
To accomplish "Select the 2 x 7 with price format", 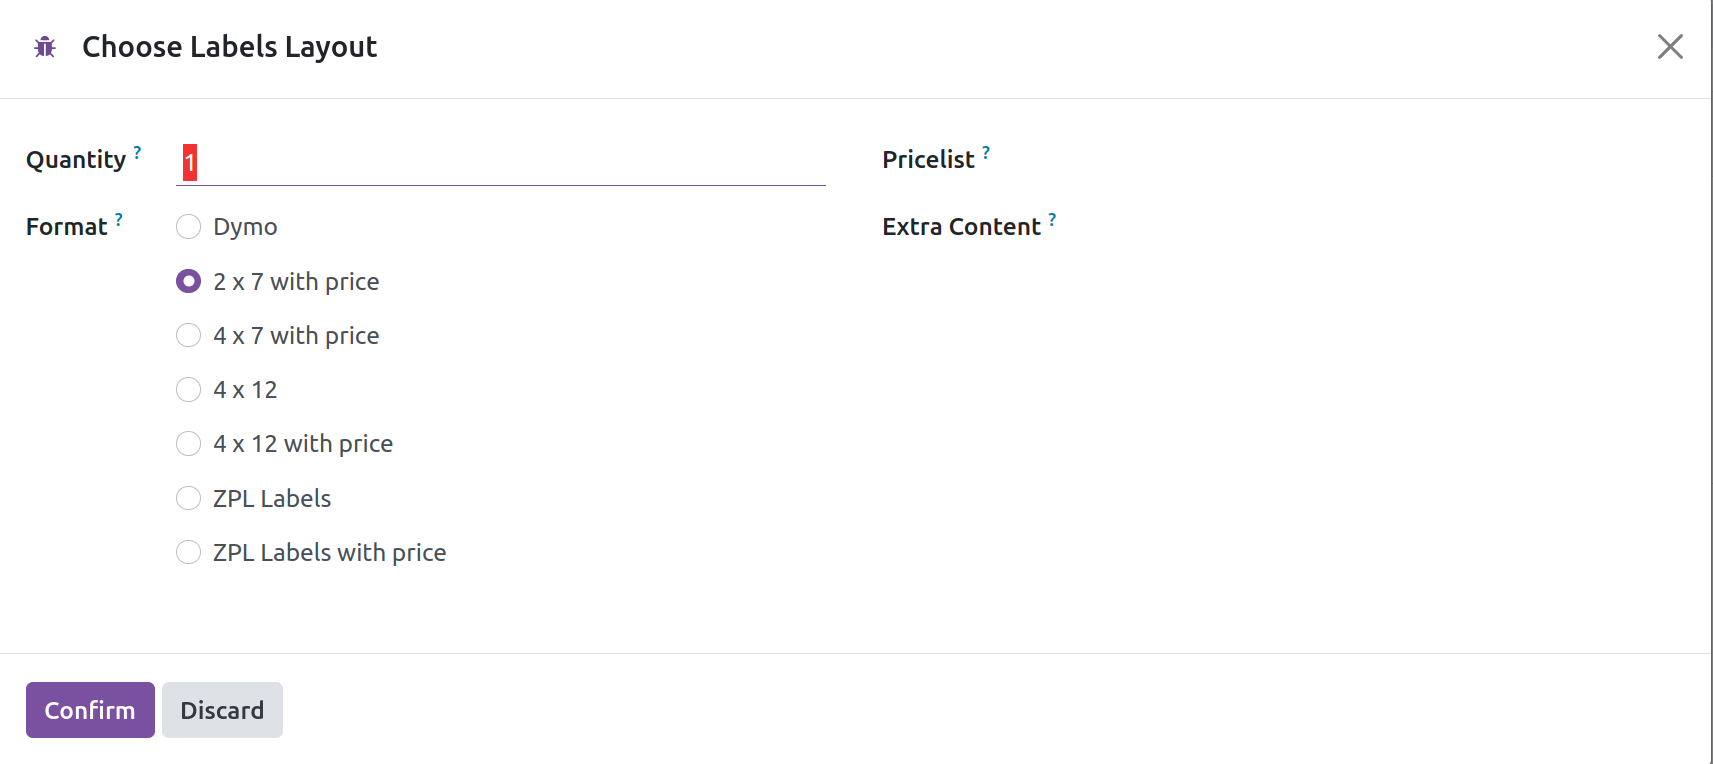I will [x=189, y=282].
